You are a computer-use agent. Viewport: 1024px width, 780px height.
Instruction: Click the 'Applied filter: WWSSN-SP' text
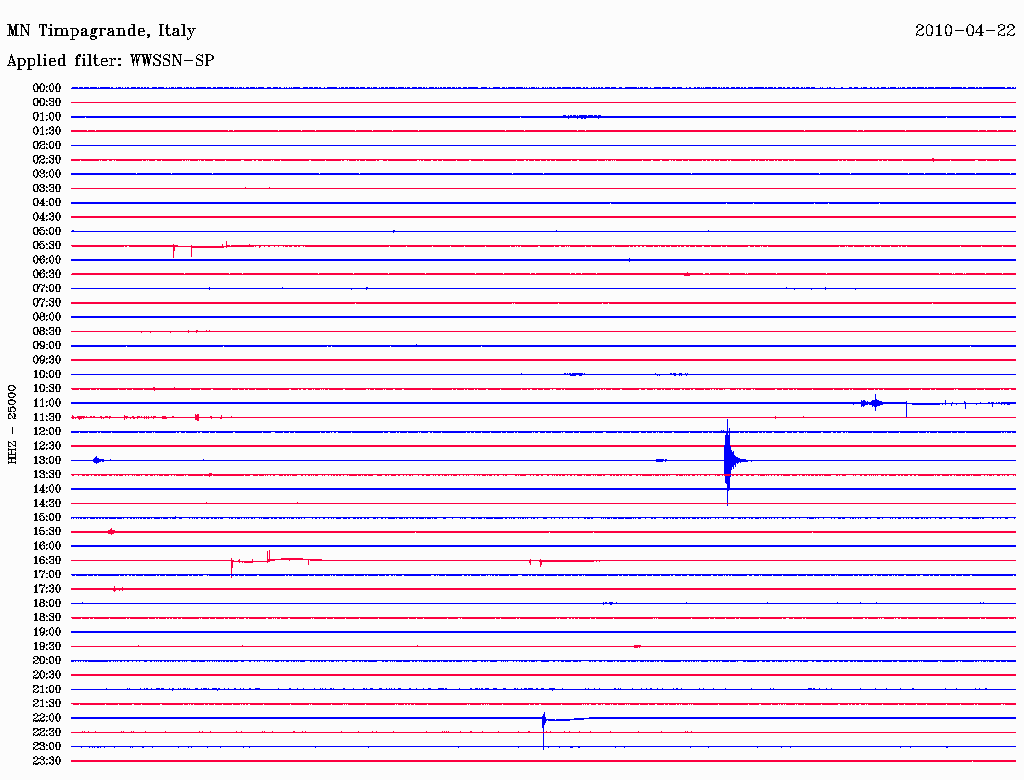pyautogui.click(x=110, y=60)
